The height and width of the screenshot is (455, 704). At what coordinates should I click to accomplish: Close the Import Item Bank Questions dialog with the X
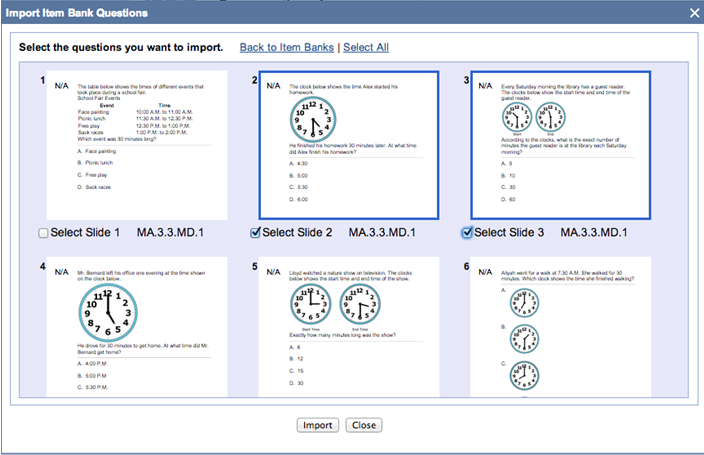694,12
